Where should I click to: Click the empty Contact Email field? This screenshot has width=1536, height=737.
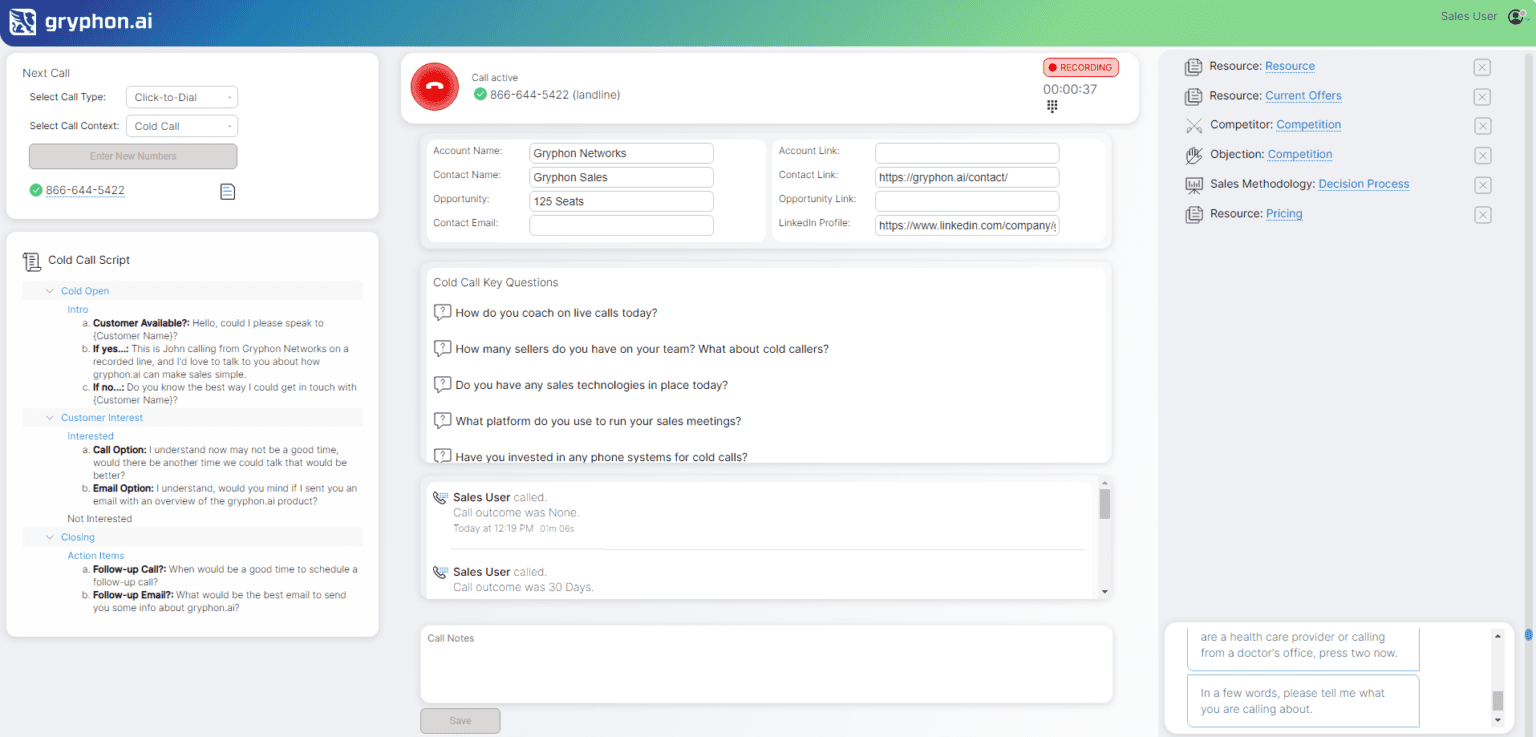click(621, 225)
